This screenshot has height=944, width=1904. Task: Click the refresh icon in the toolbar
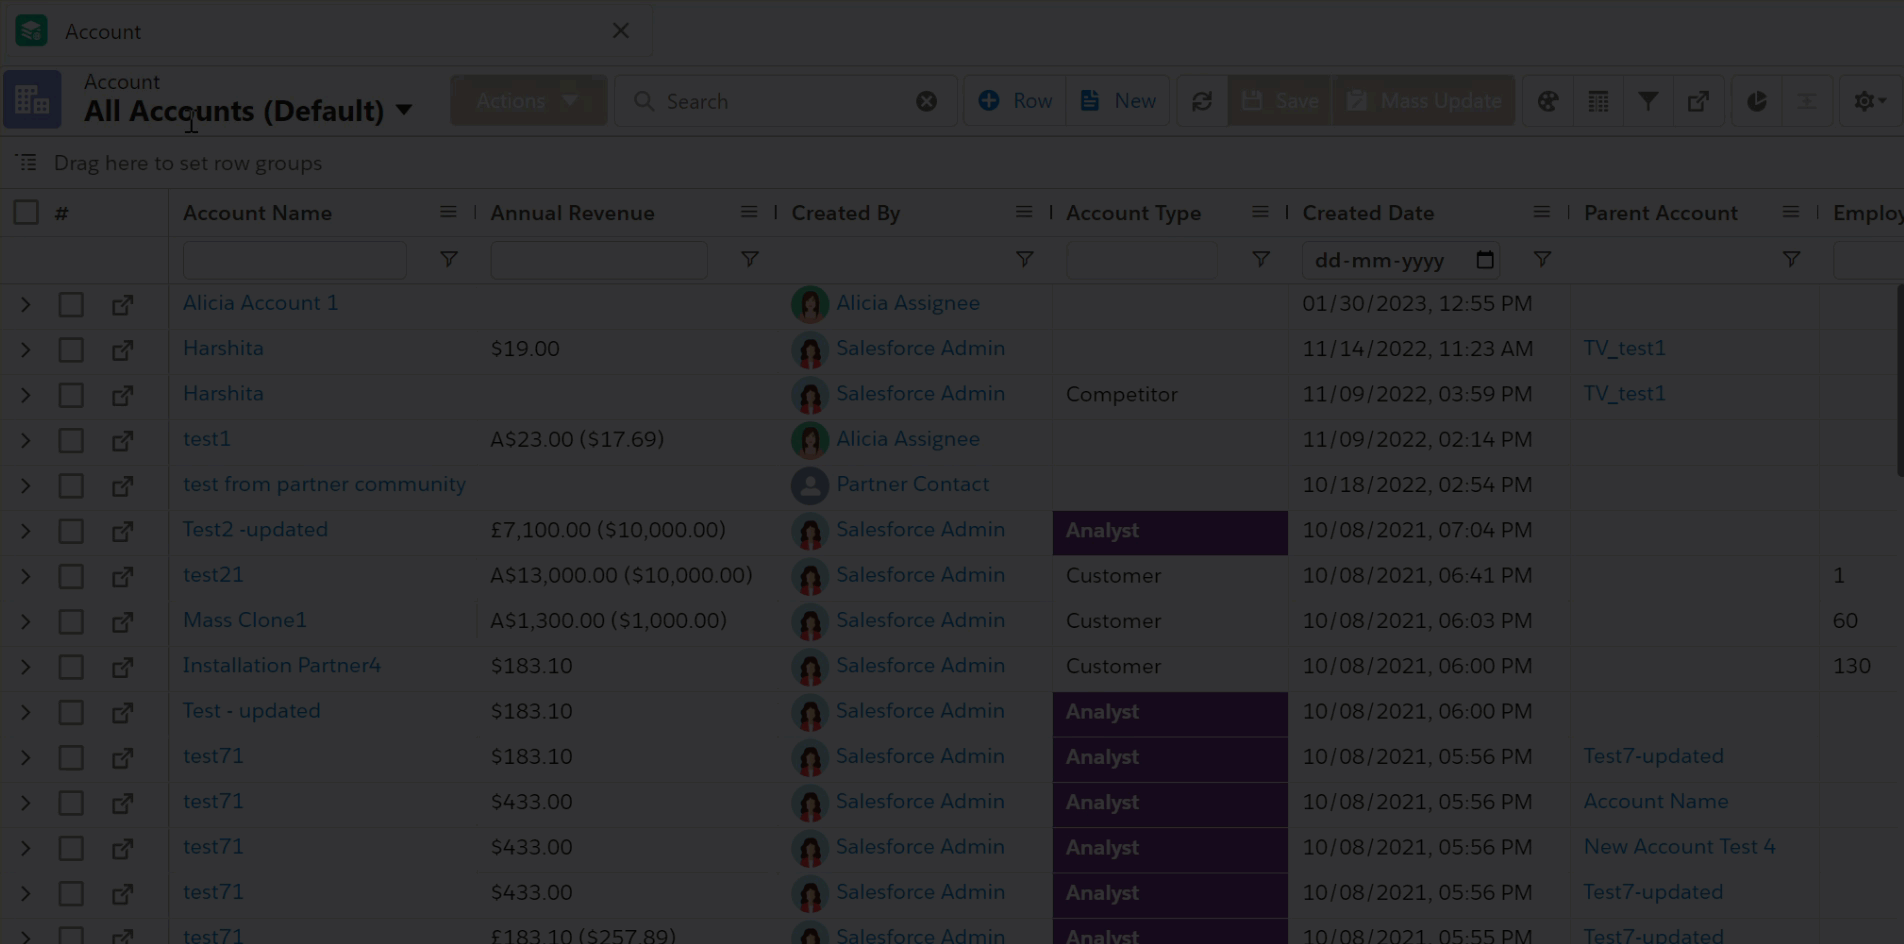point(1202,101)
